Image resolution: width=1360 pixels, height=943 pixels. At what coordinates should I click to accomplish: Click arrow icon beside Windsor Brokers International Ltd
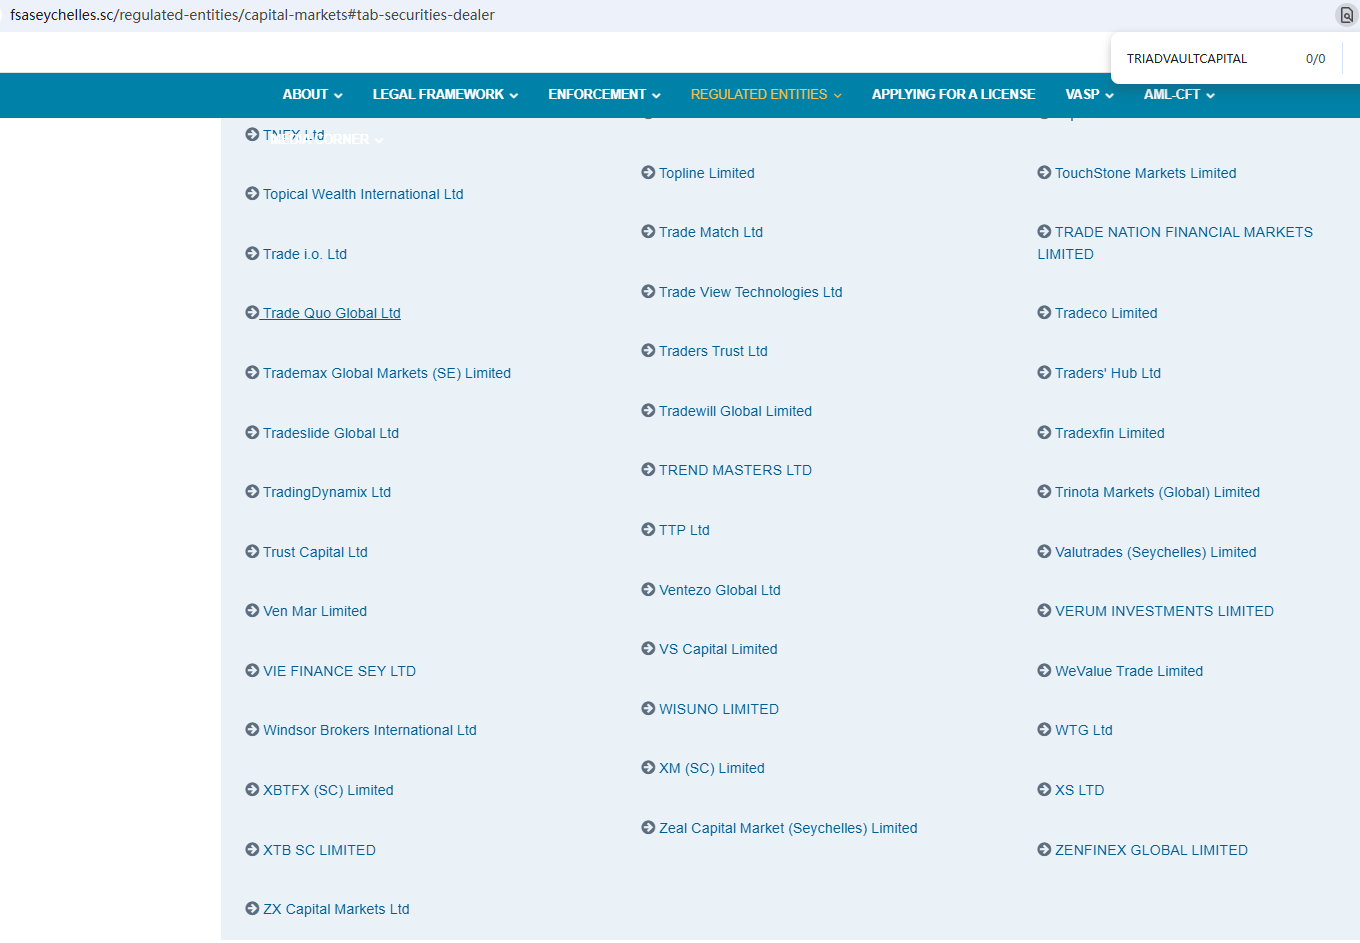252,730
